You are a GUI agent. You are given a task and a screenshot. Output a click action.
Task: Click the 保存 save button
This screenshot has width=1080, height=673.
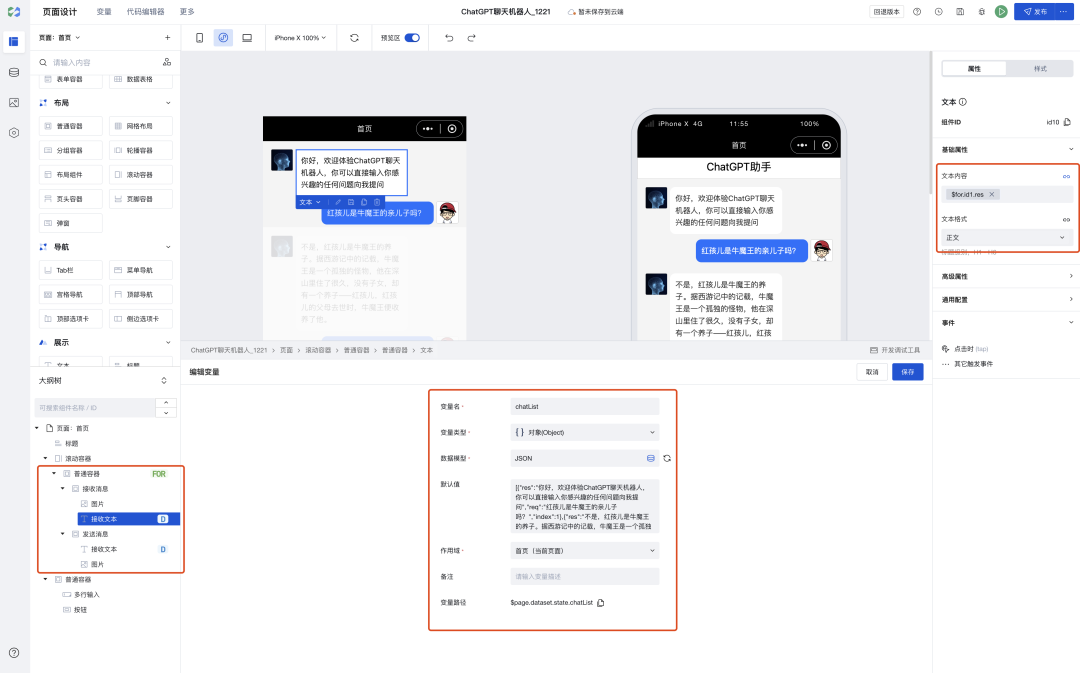[x=907, y=371]
